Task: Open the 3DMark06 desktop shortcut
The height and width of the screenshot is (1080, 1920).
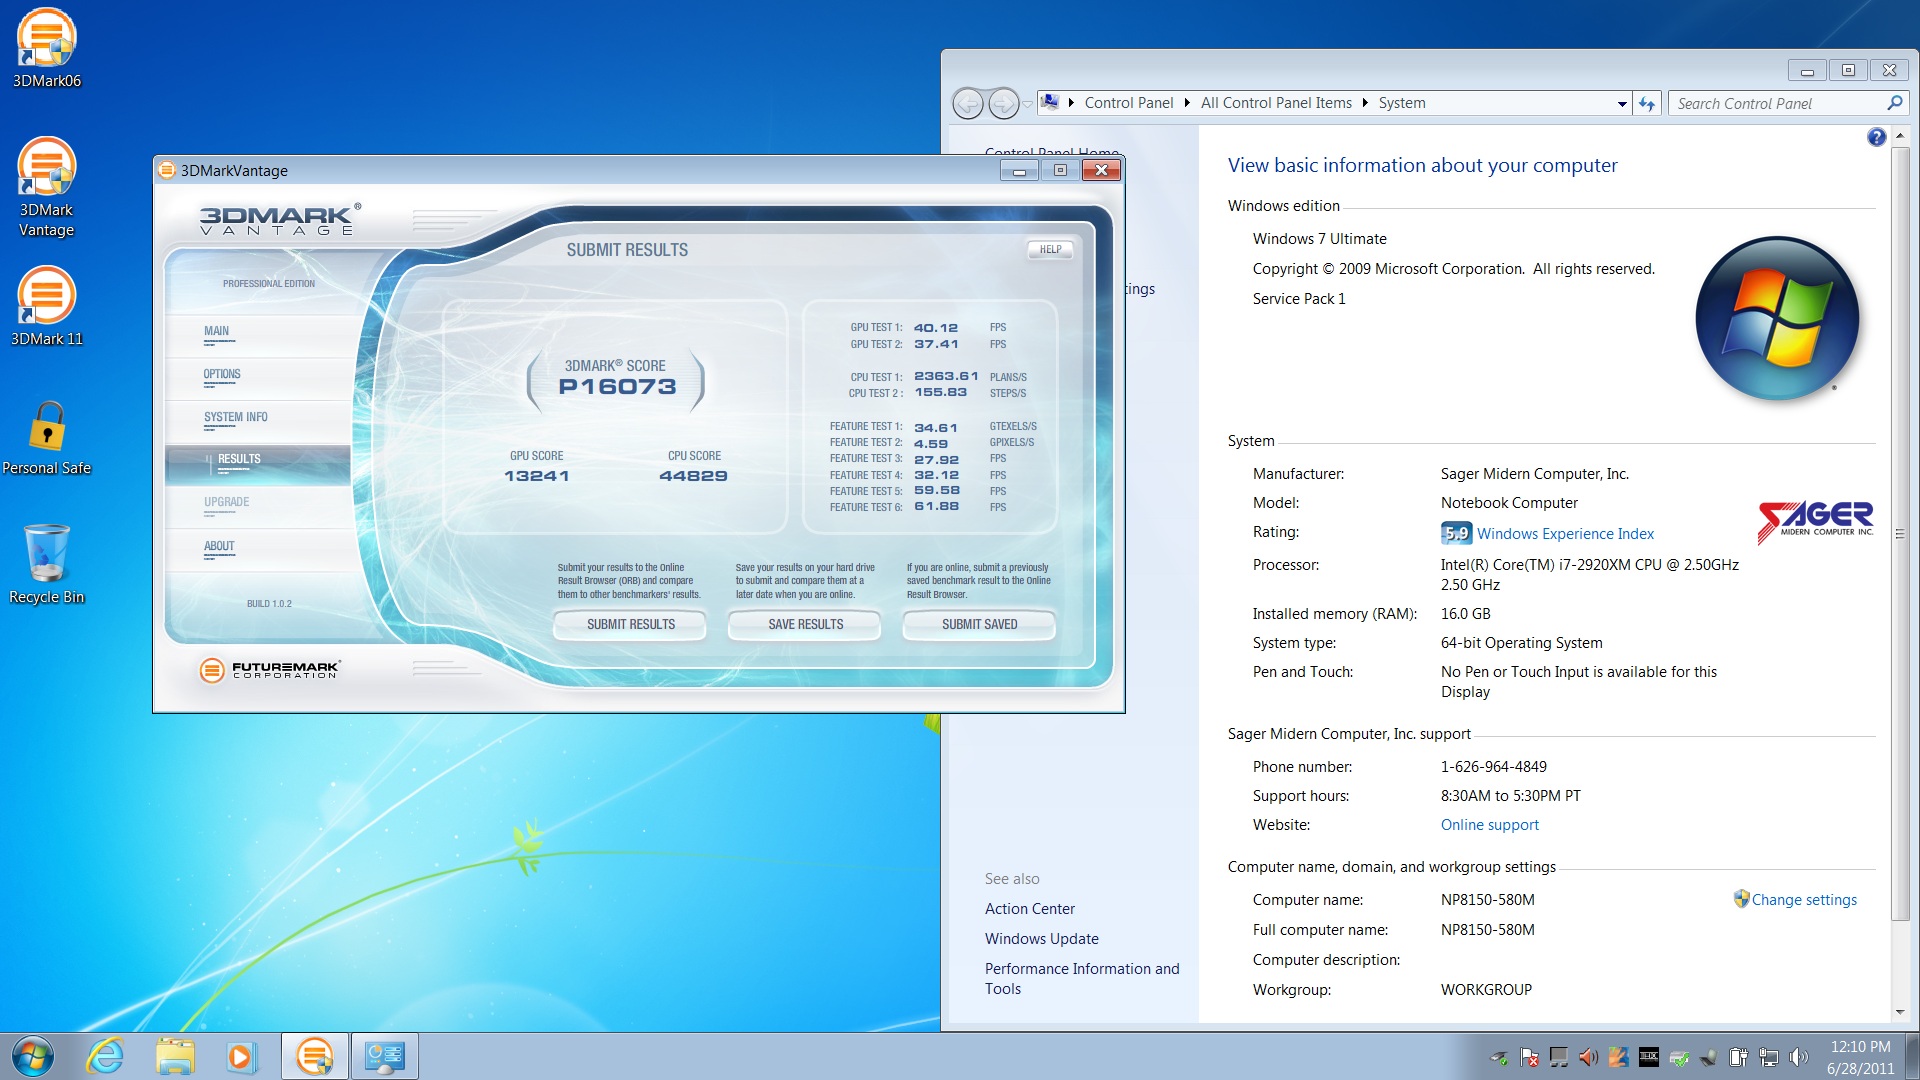Action: pyautogui.click(x=46, y=48)
